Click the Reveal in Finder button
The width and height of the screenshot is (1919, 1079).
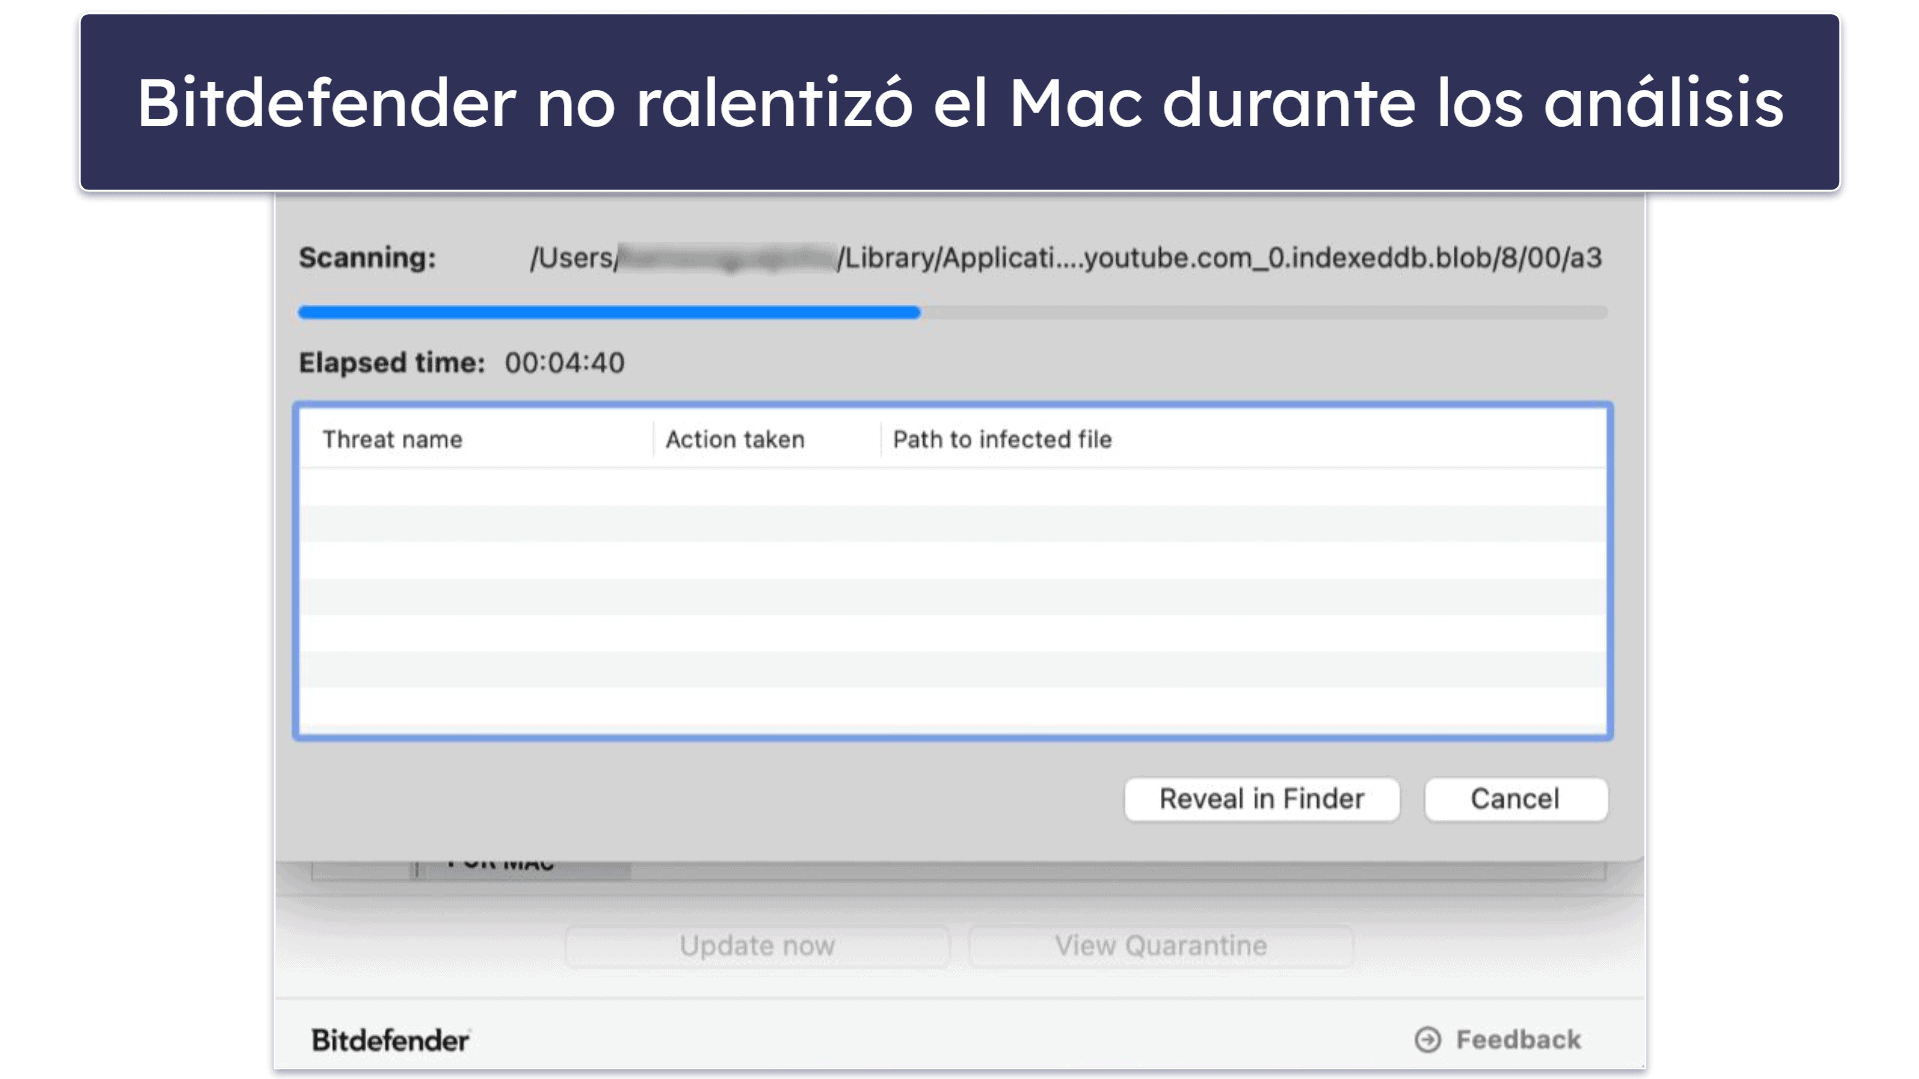1261,799
